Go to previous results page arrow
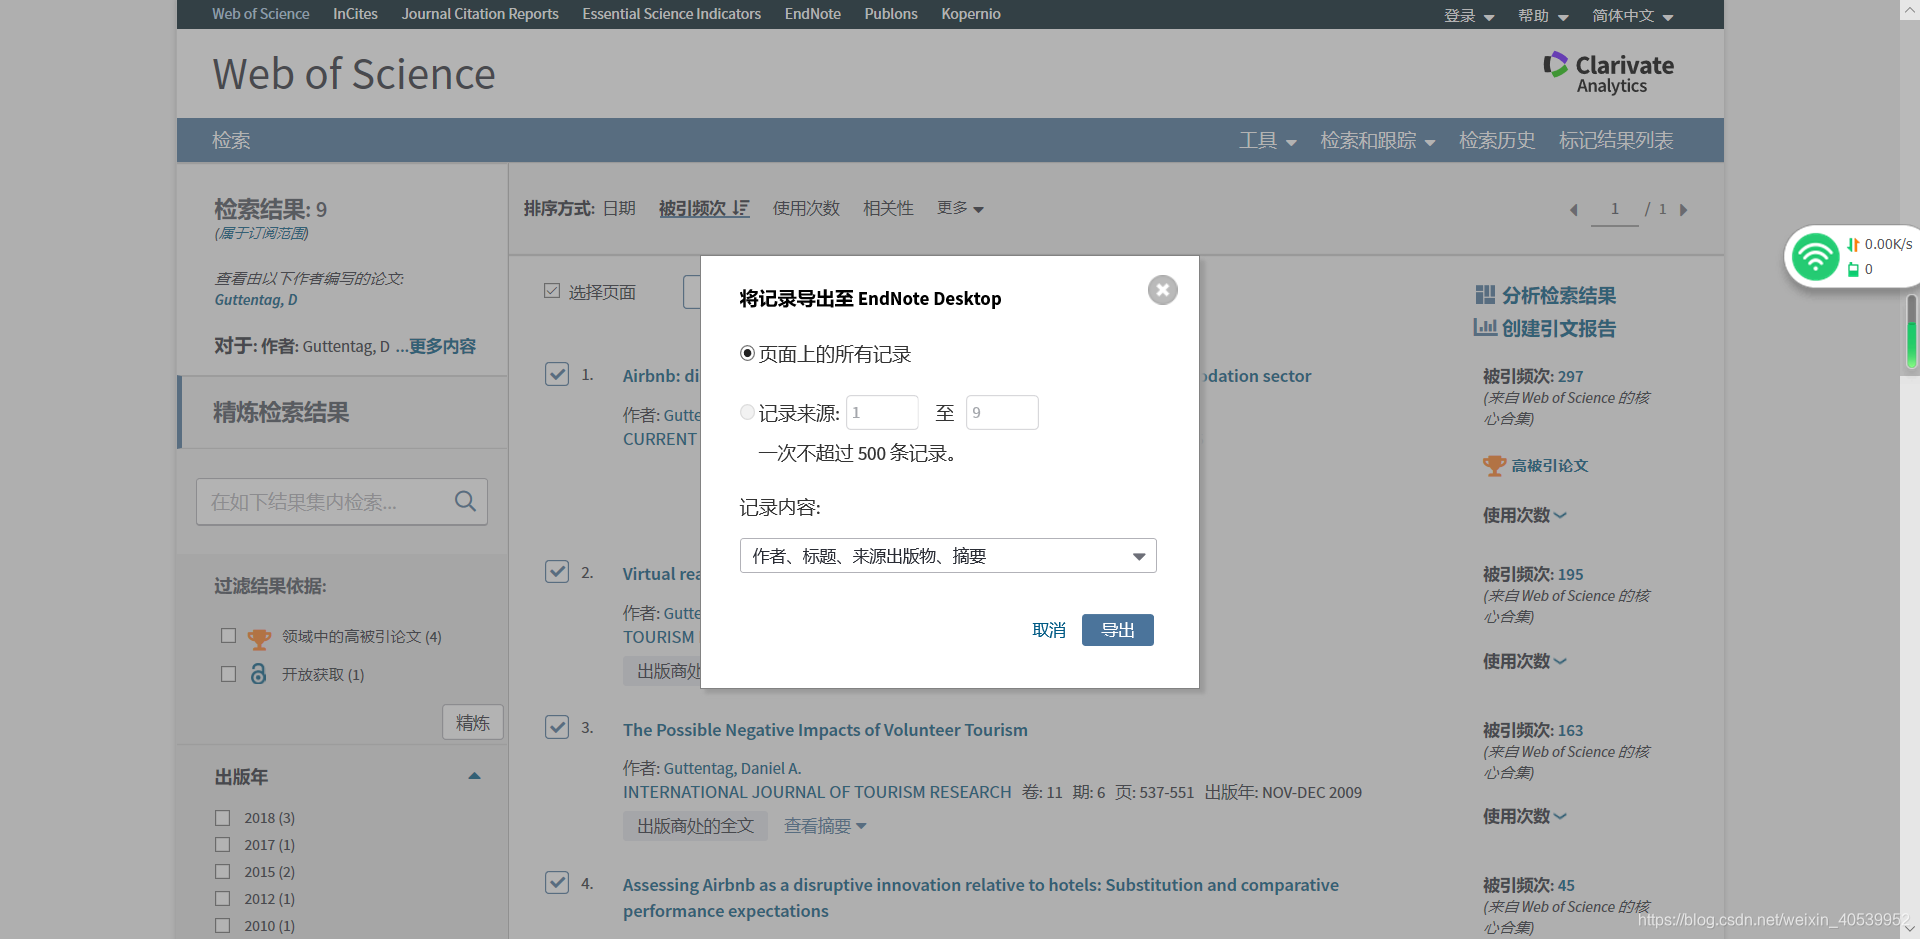This screenshot has width=1920, height=939. click(x=1574, y=210)
